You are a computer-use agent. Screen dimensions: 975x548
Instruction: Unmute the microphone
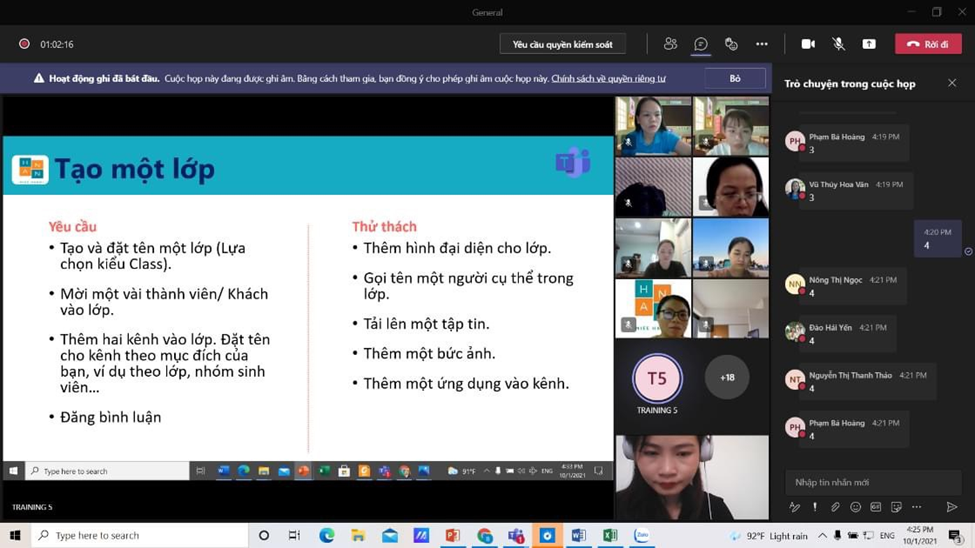pos(838,44)
